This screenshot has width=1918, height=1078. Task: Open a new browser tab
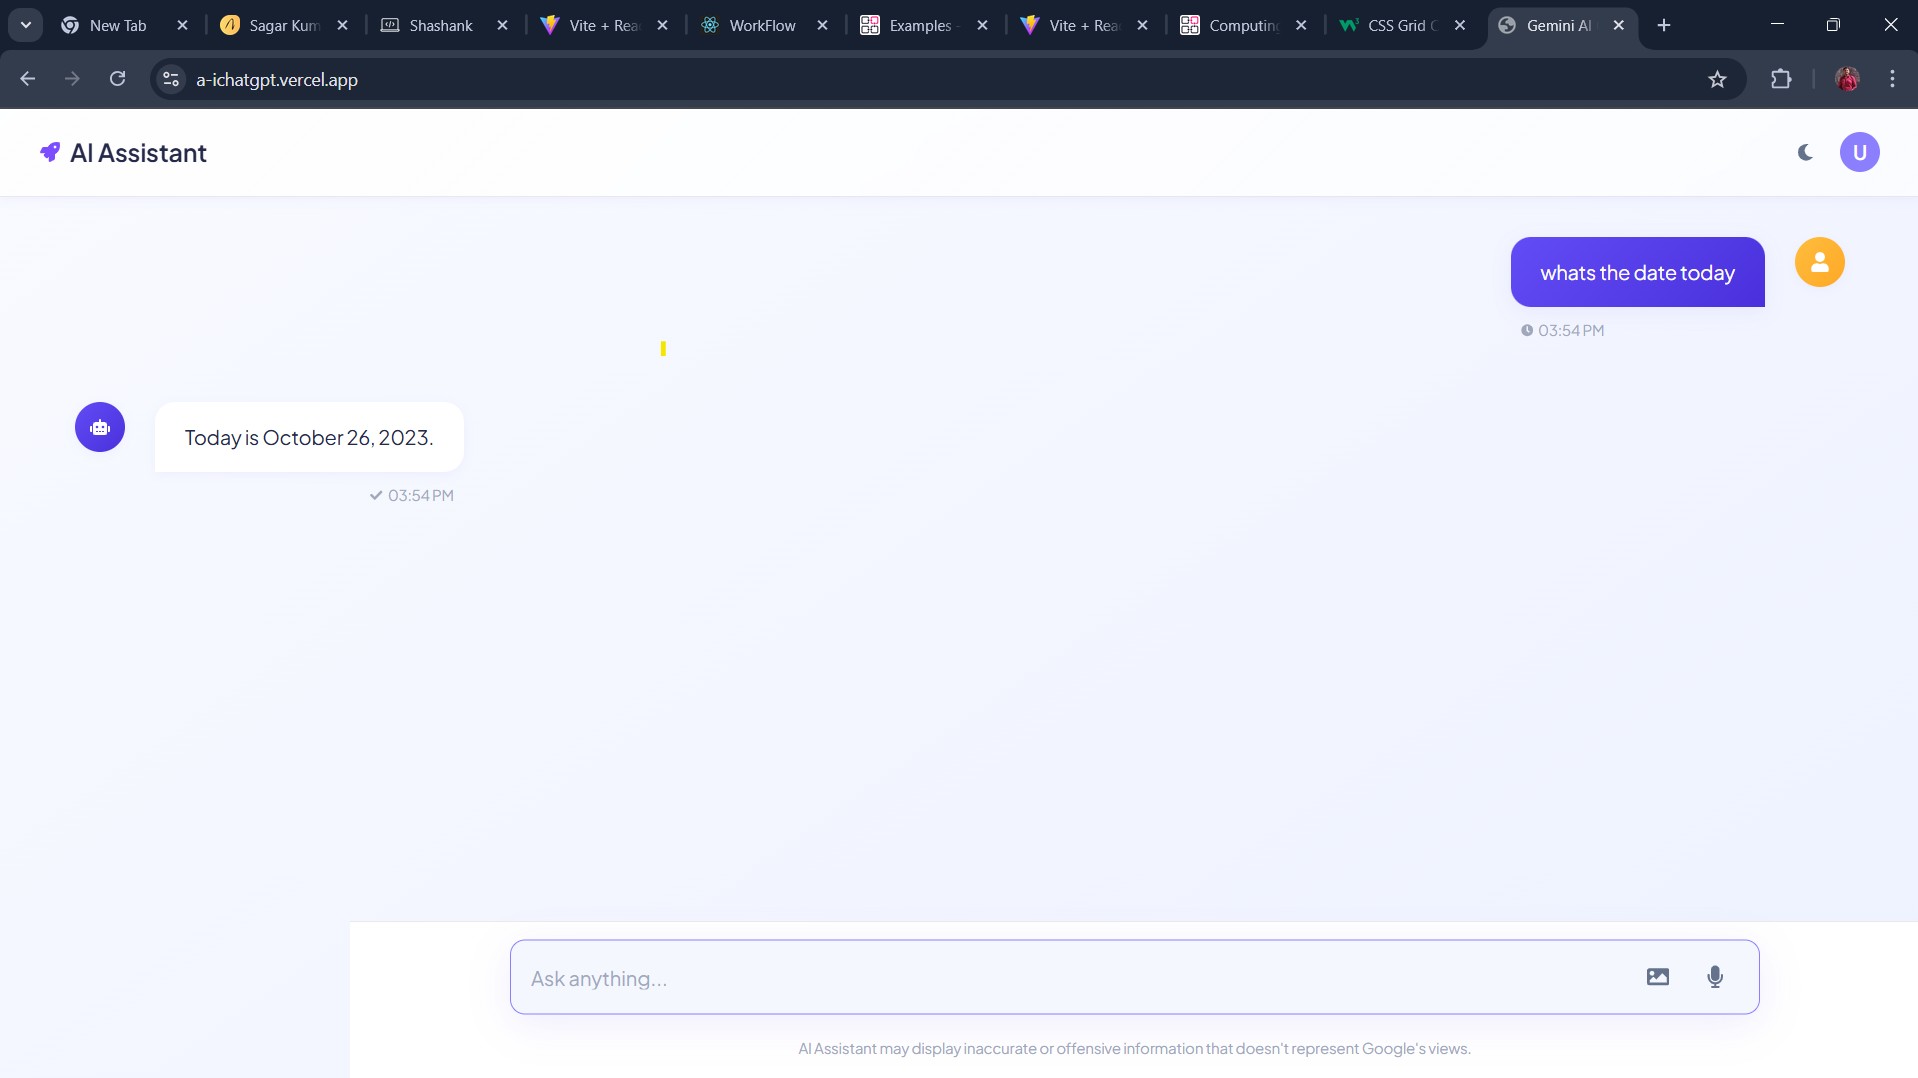[x=1663, y=25]
